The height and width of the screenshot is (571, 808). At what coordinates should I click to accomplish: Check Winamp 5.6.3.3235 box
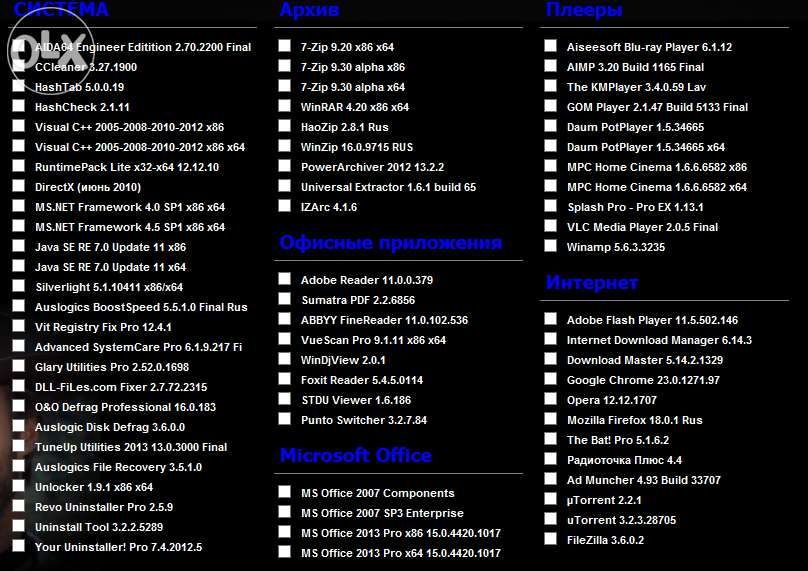click(x=550, y=246)
